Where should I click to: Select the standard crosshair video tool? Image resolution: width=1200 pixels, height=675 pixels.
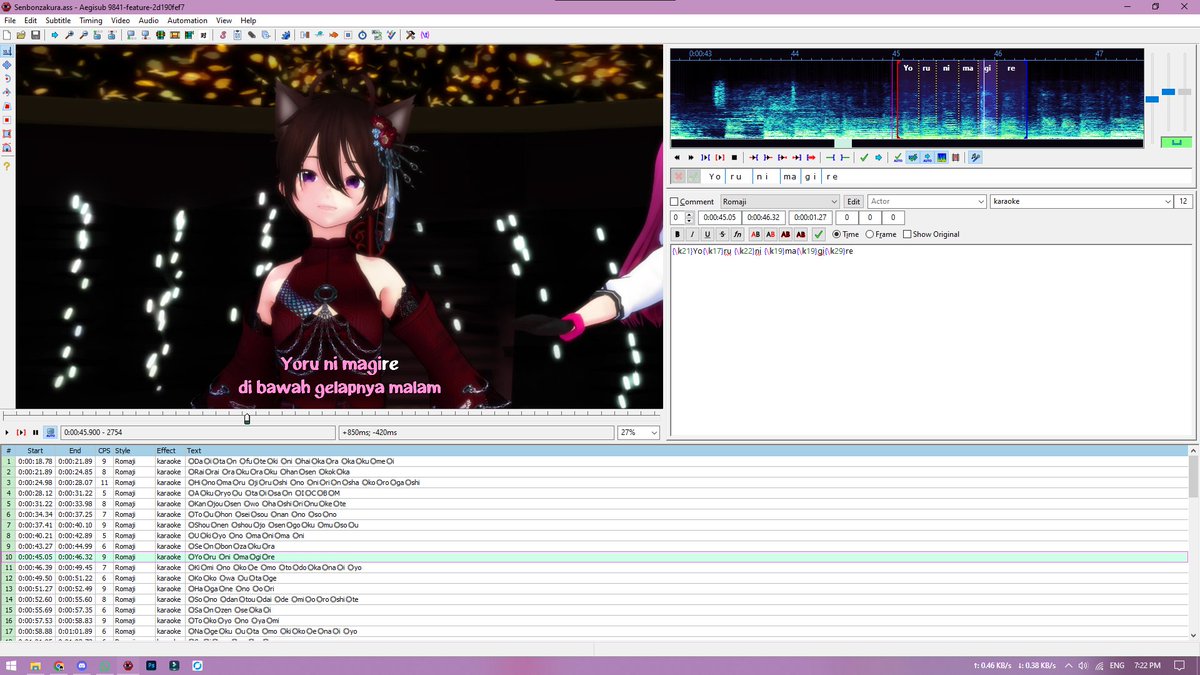tap(7, 51)
